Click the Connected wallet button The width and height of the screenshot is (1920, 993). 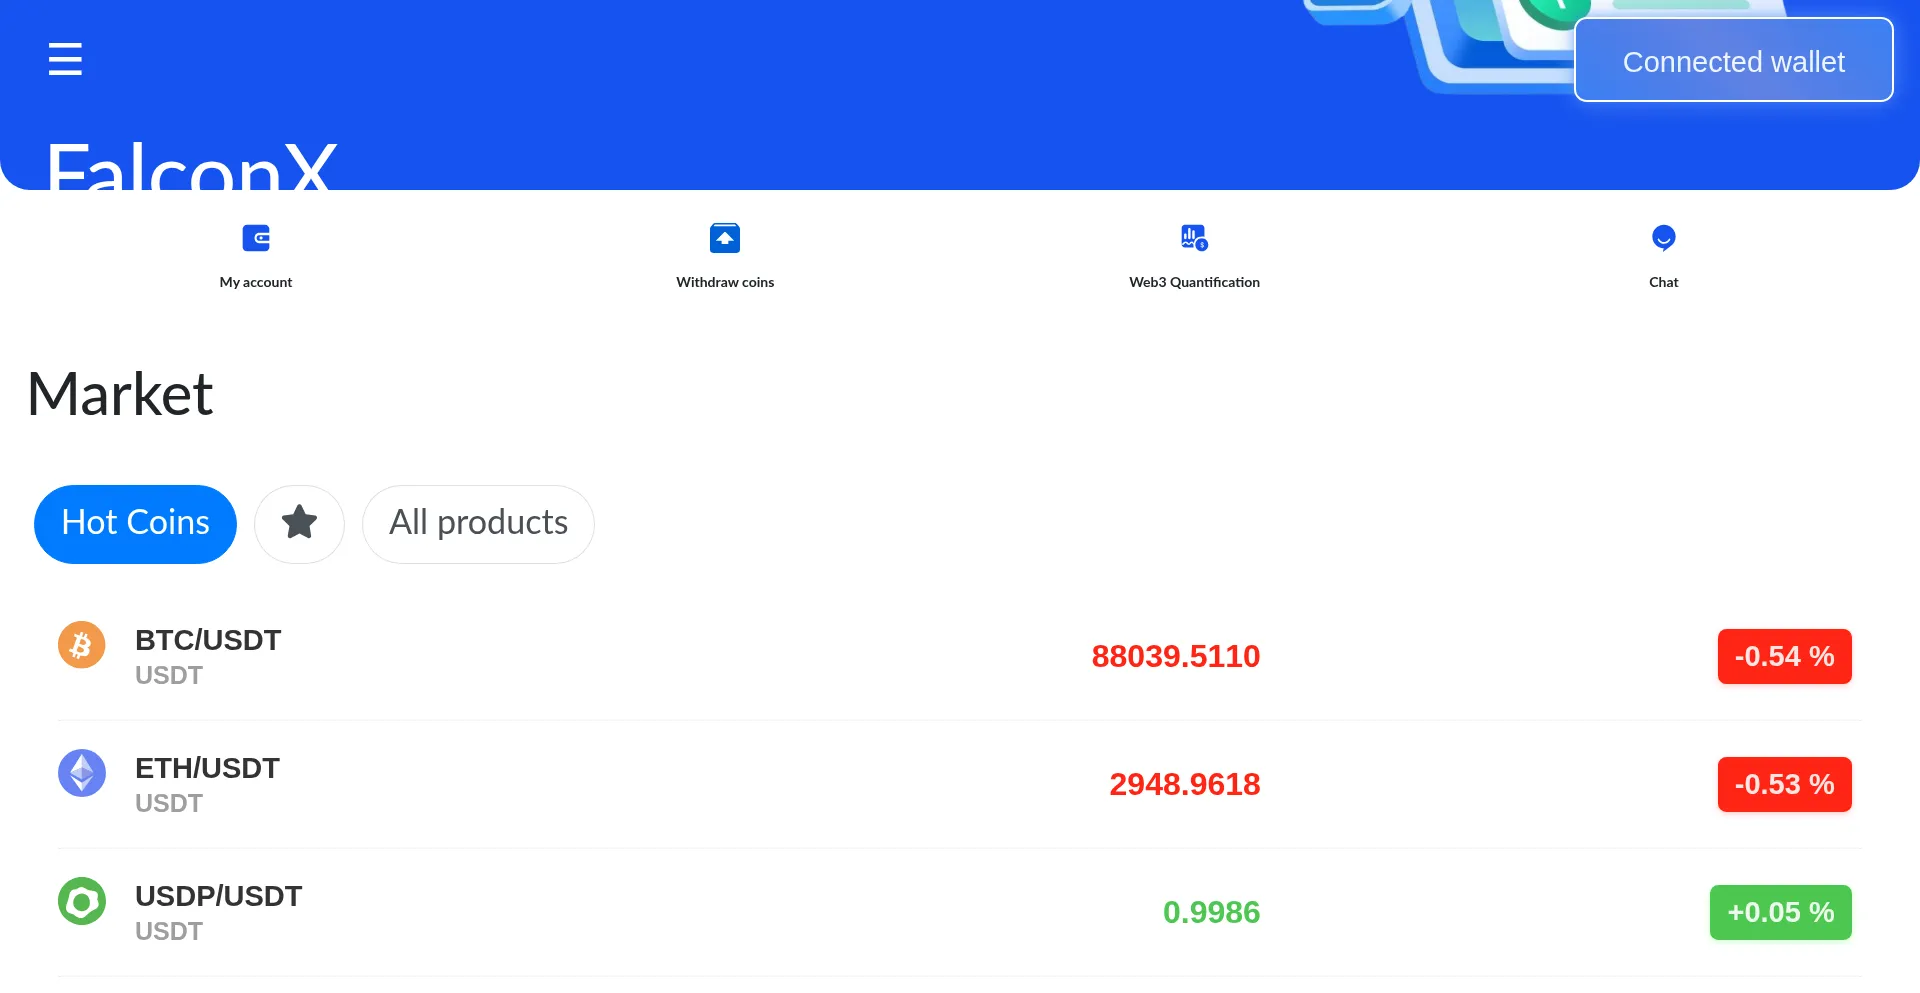pyautogui.click(x=1733, y=61)
